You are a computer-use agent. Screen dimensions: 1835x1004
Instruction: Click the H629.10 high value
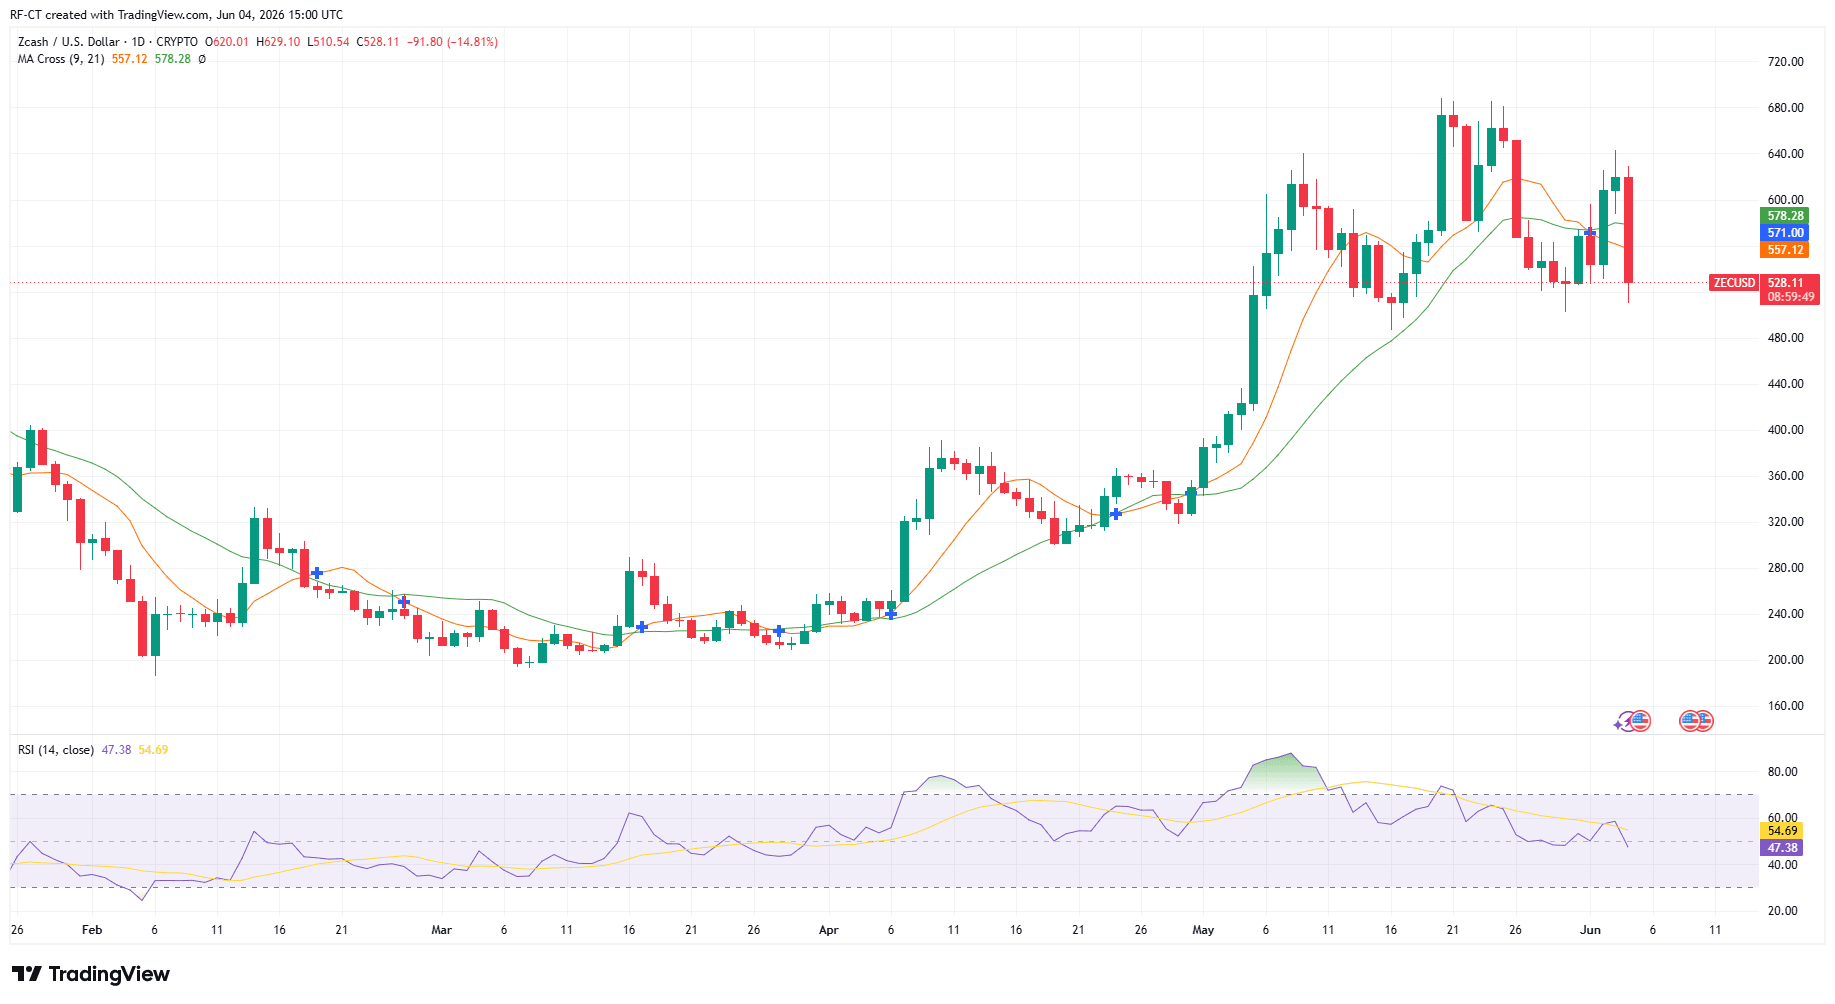pos(278,42)
